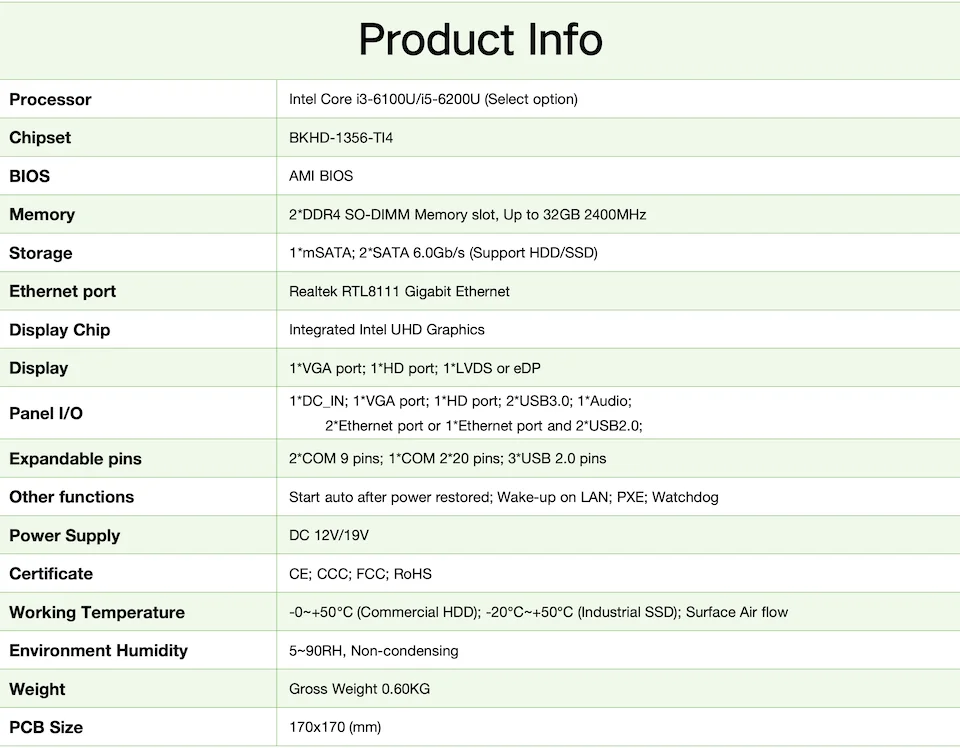
Task: Click the Product Info heading
Action: [480, 40]
